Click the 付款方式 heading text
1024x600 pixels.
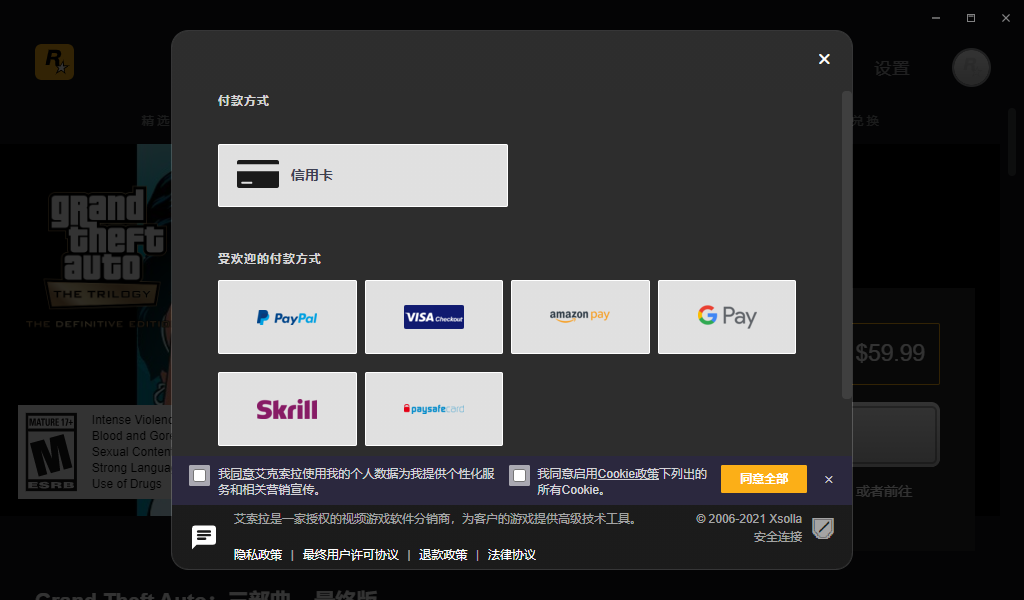coord(244,101)
